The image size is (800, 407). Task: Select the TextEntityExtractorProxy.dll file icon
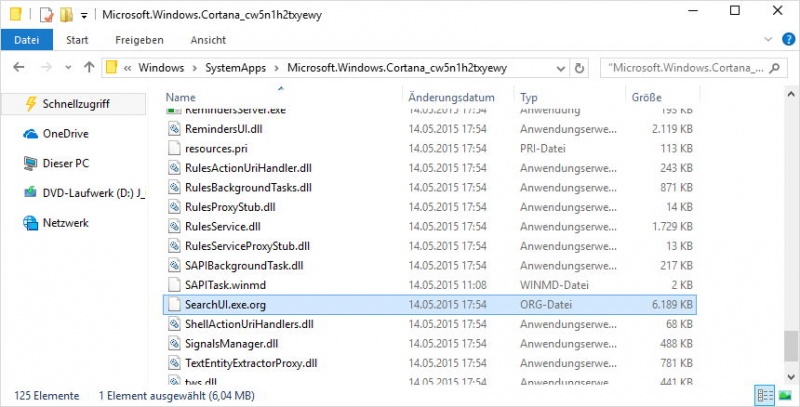pyautogui.click(x=175, y=363)
